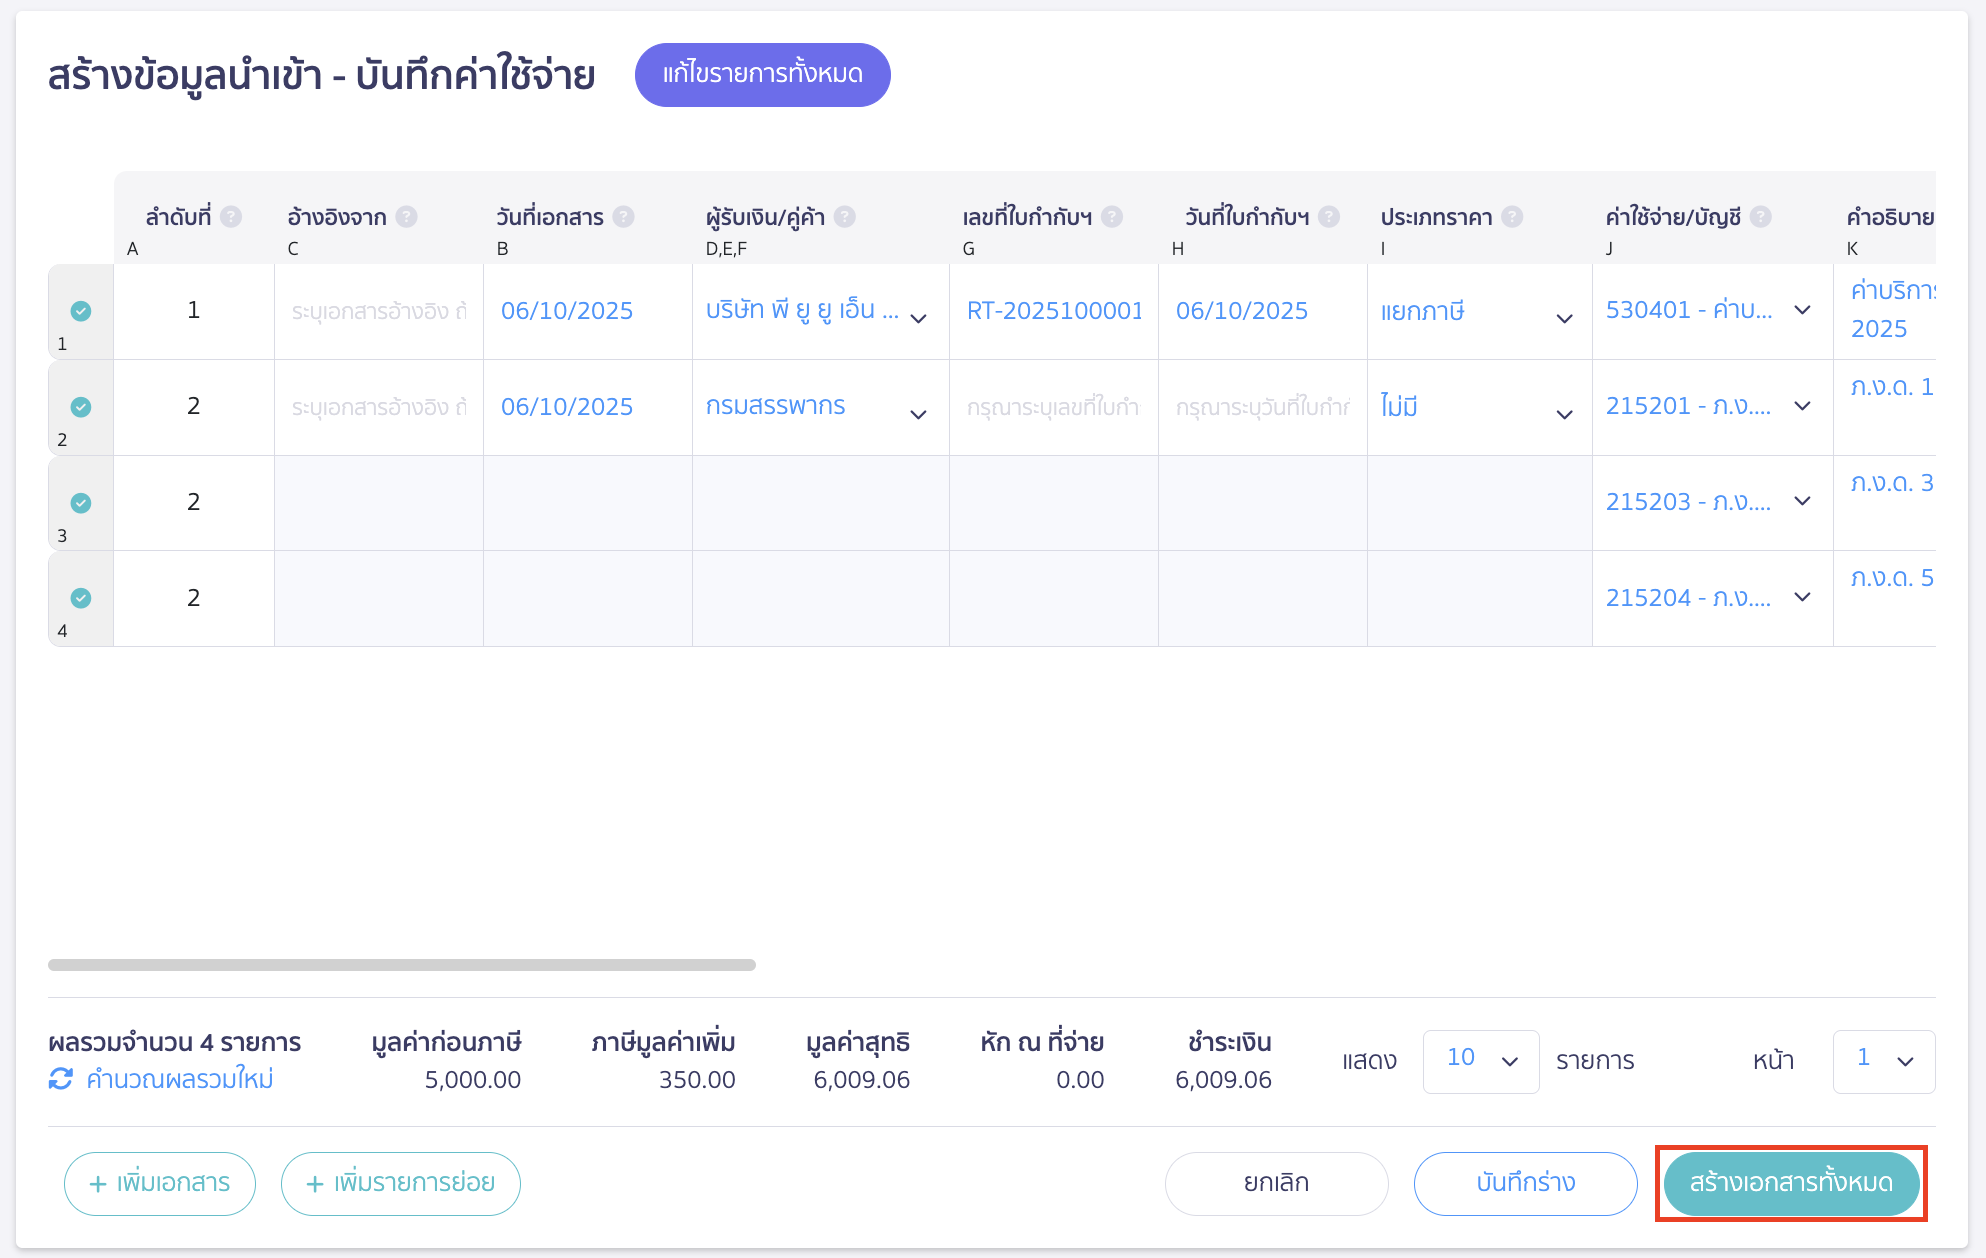This screenshot has width=1986, height=1258.
Task: Click the refresh icon beside คำนวณผลรวมใหม่
Action: [60, 1079]
